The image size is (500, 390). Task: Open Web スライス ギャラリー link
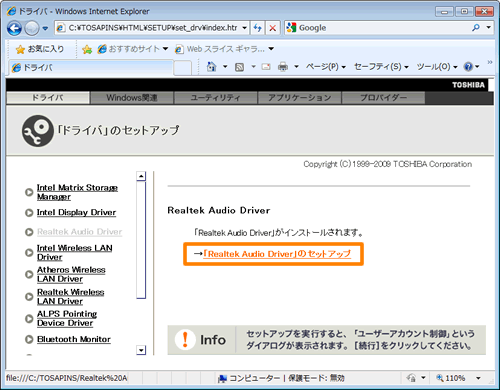point(224,49)
